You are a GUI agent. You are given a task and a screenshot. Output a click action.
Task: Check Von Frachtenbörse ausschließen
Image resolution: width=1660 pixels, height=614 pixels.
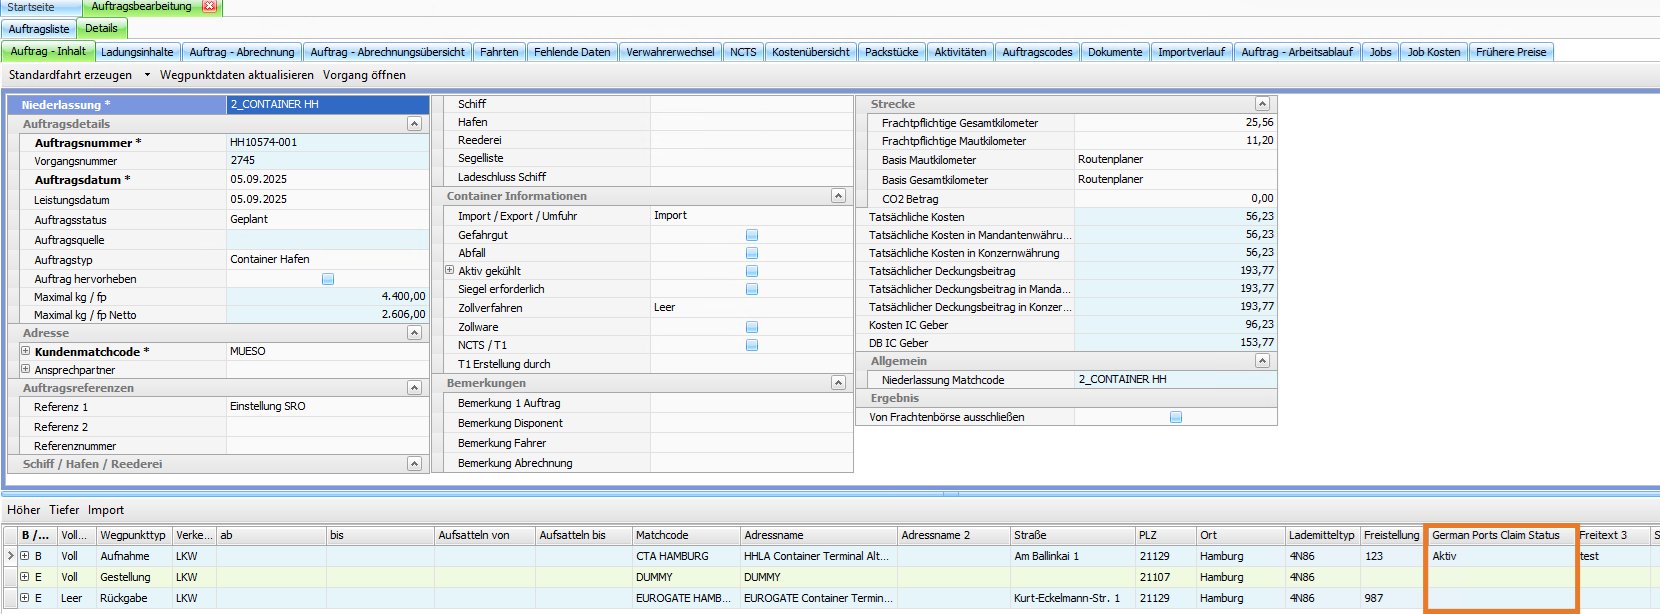click(1176, 417)
